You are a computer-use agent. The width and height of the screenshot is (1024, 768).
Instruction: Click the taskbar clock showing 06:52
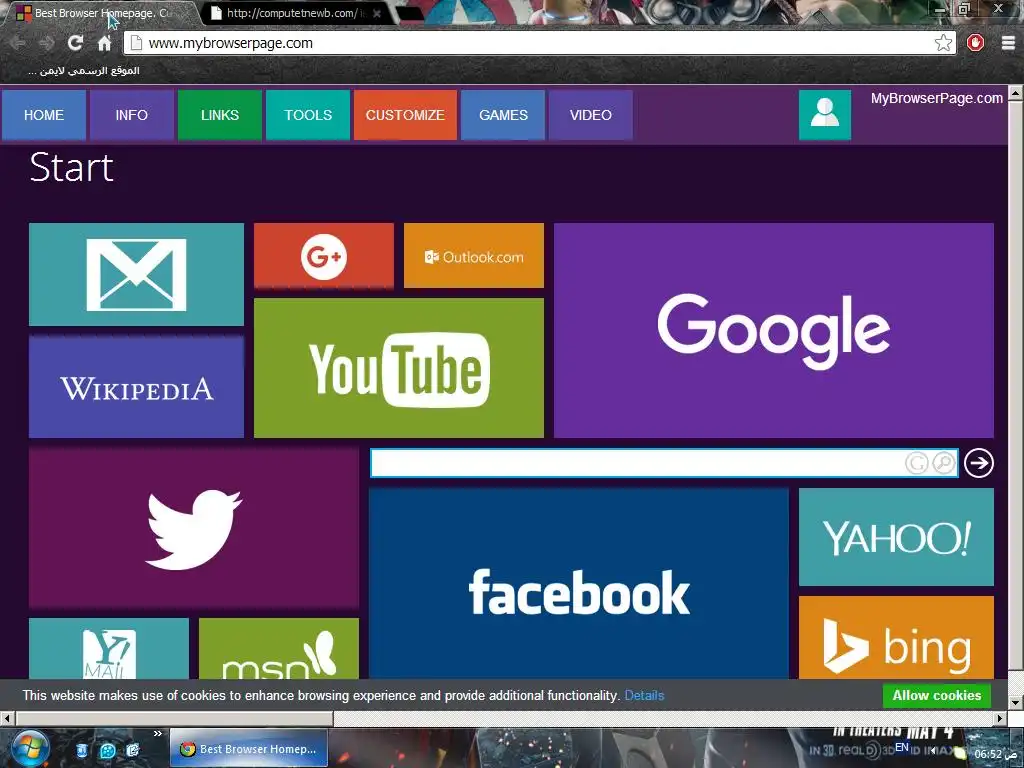(x=995, y=754)
